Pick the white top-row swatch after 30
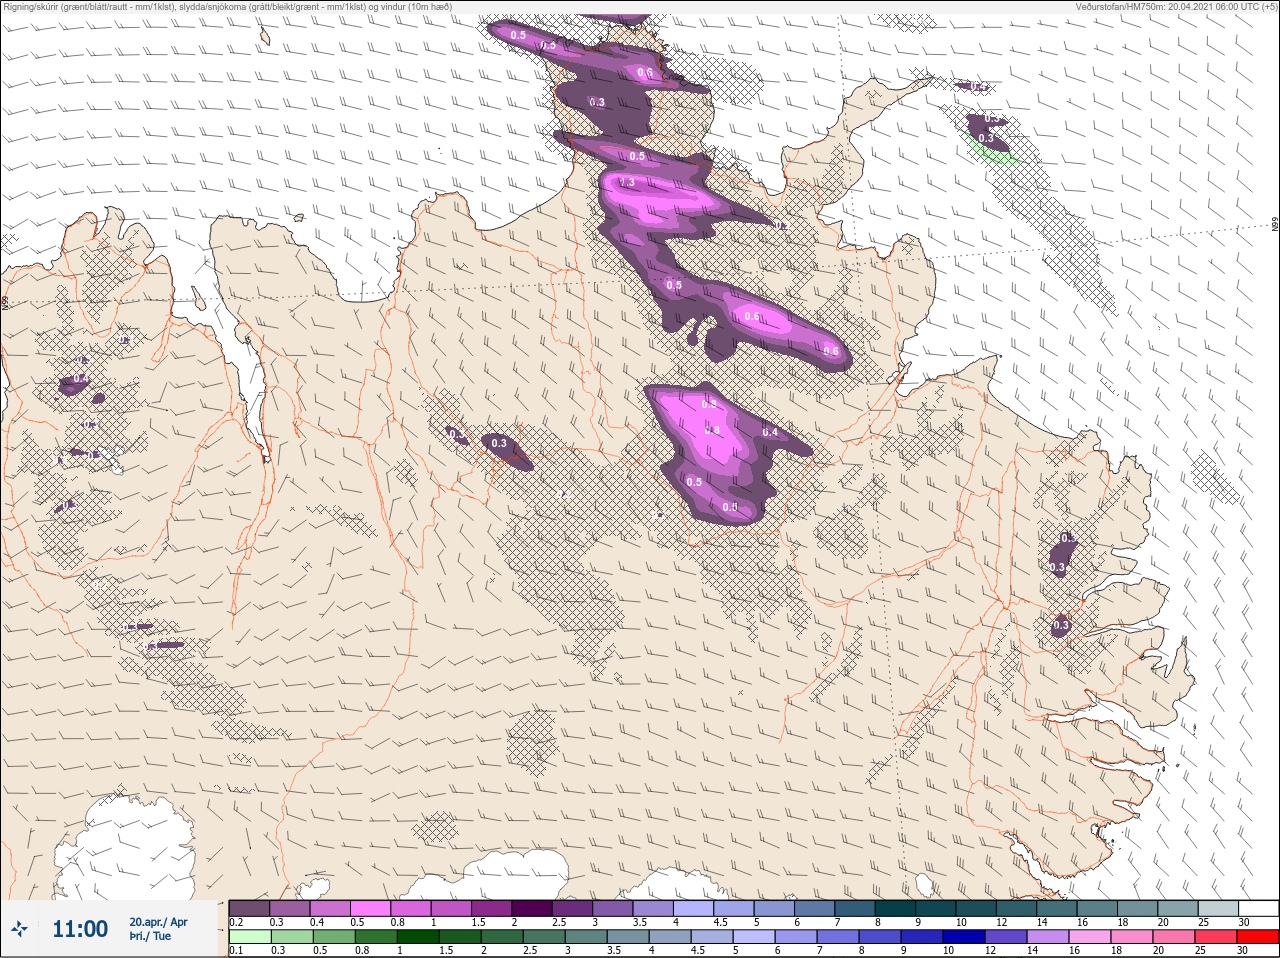The height and width of the screenshot is (958, 1280). tap(1259, 908)
